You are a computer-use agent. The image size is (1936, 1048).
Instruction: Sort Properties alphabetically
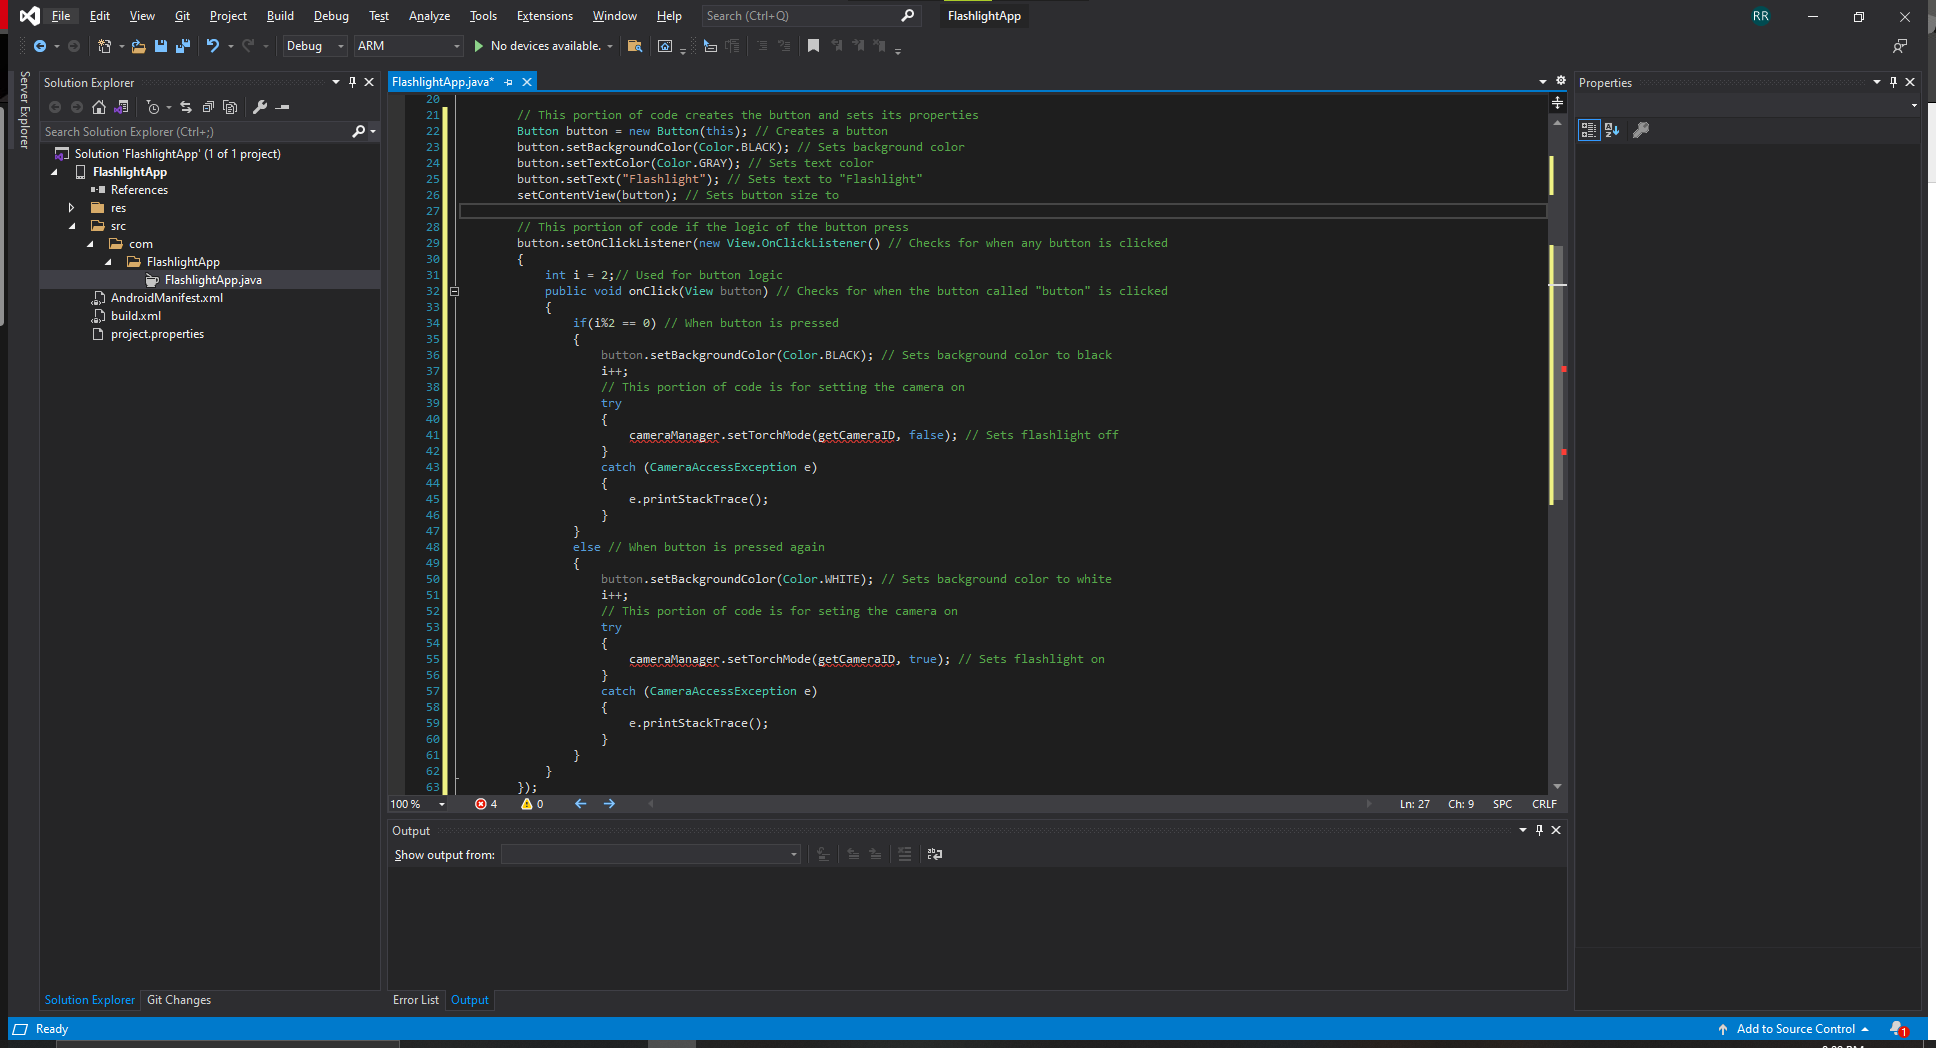point(1612,130)
